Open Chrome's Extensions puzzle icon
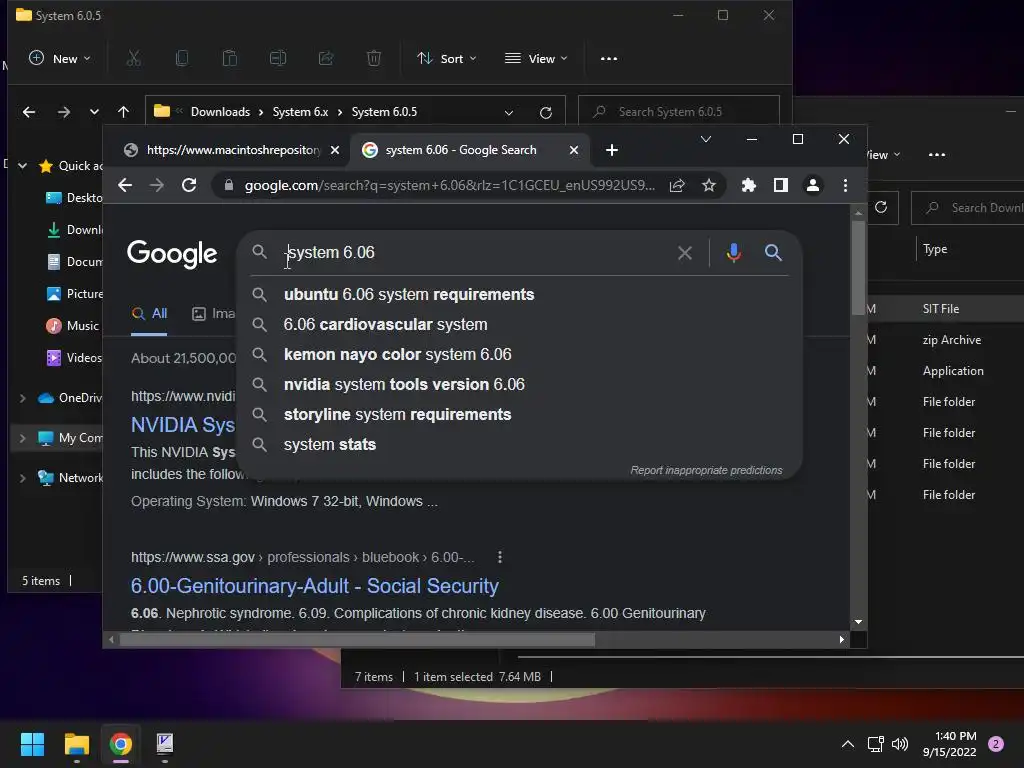This screenshot has height=768, width=1024. pos(748,185)
